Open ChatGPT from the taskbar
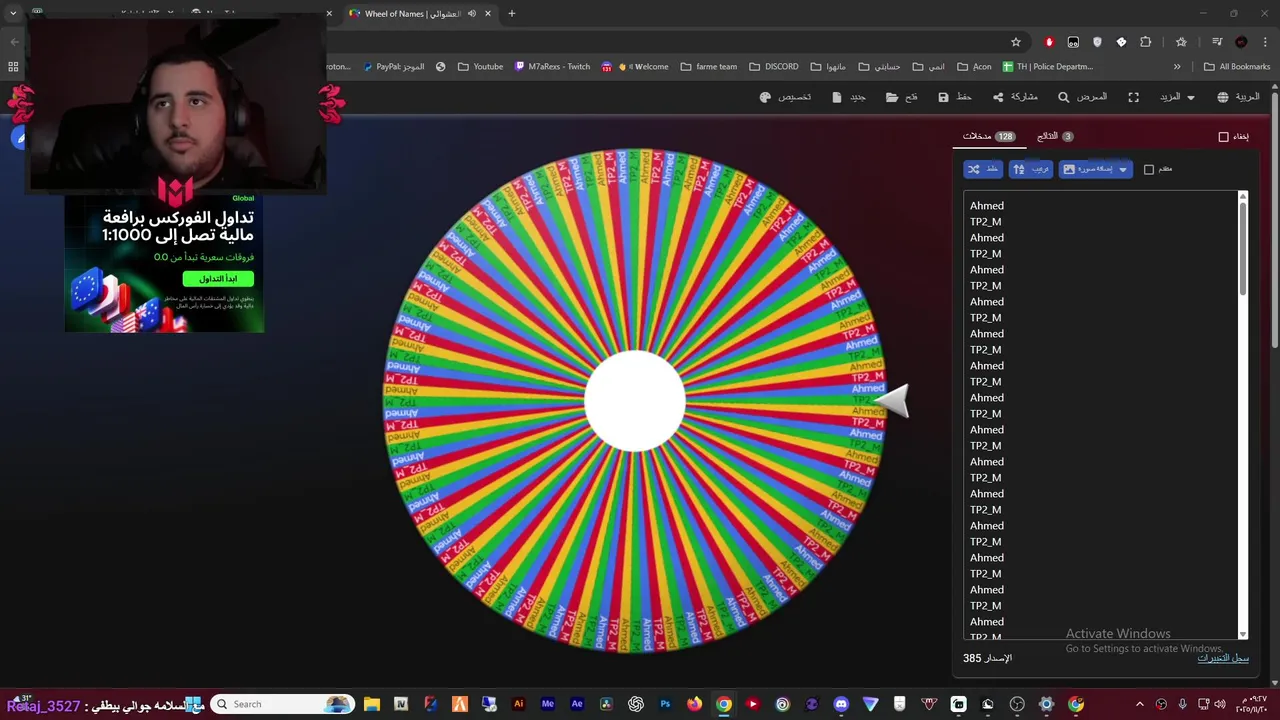1280x720 pixels. (635, 704)
